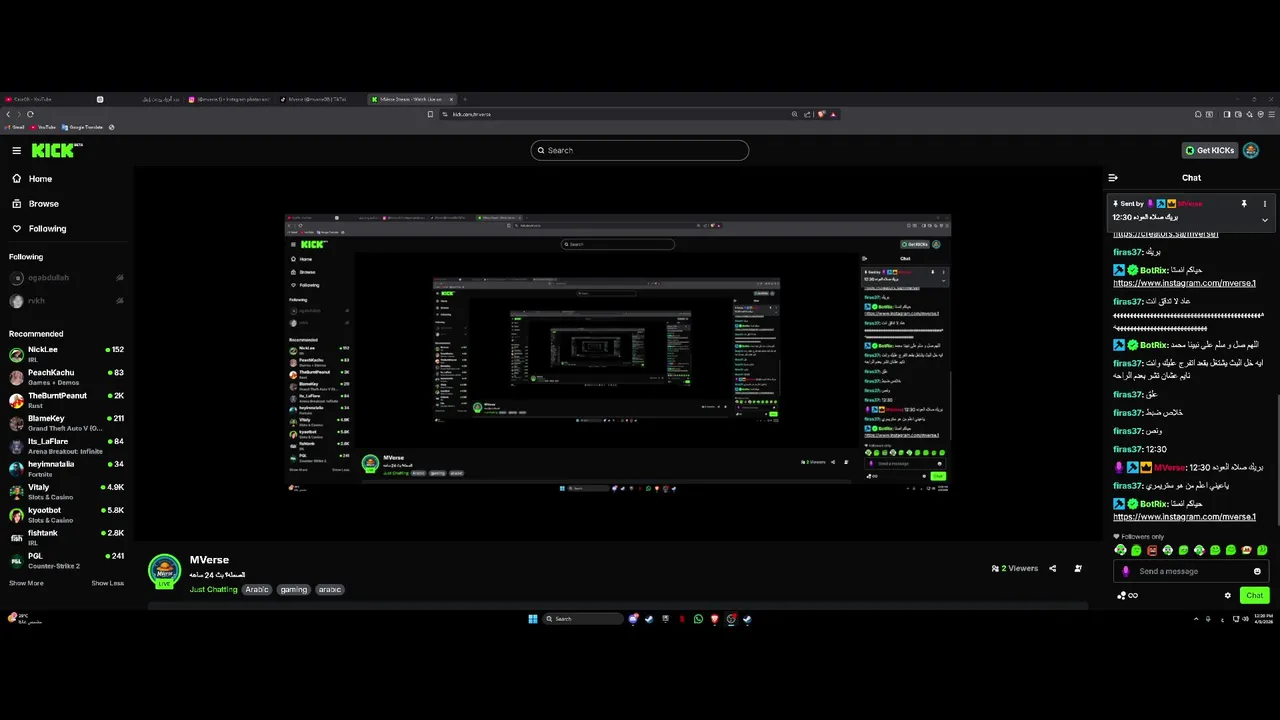The image size is (1280, 720).
Task: Open Its_LaFlare recommended channel
Action: [x=66, y=446]
